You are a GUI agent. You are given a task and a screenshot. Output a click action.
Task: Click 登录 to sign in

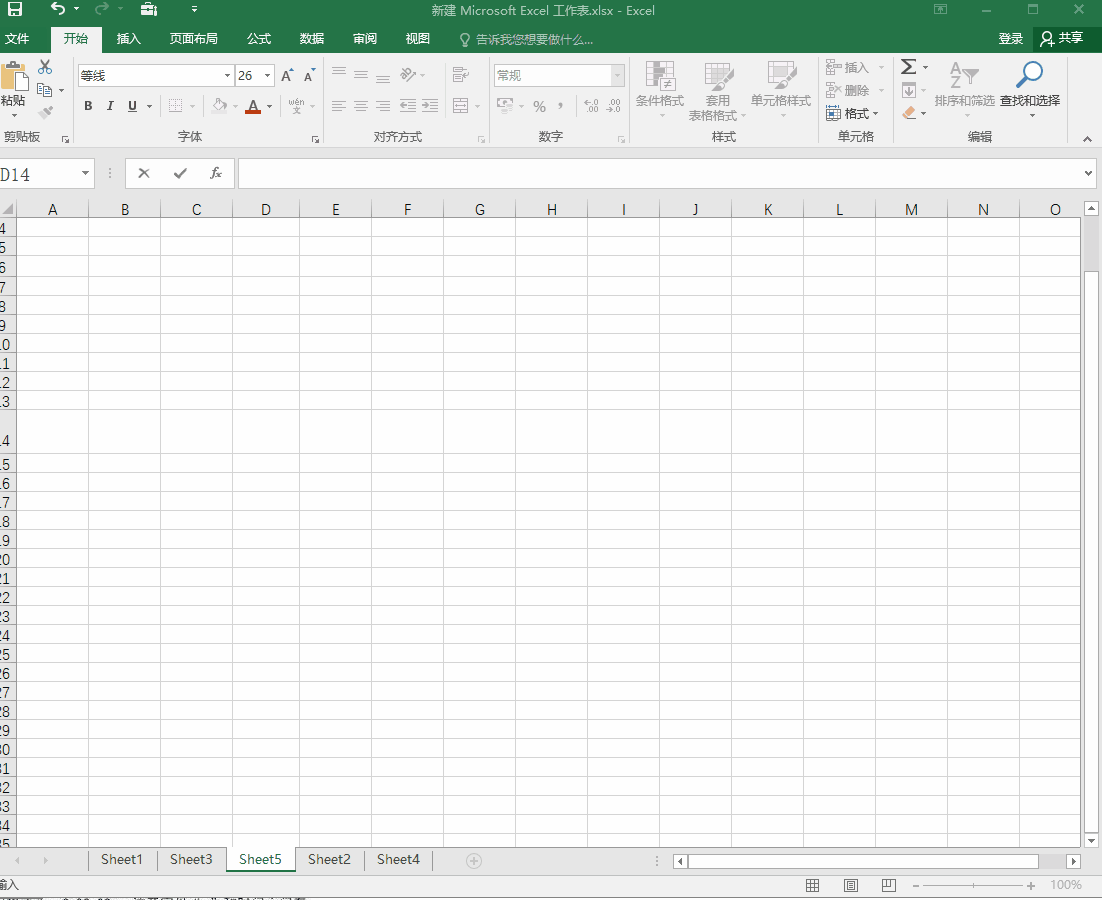[1011, 39]
